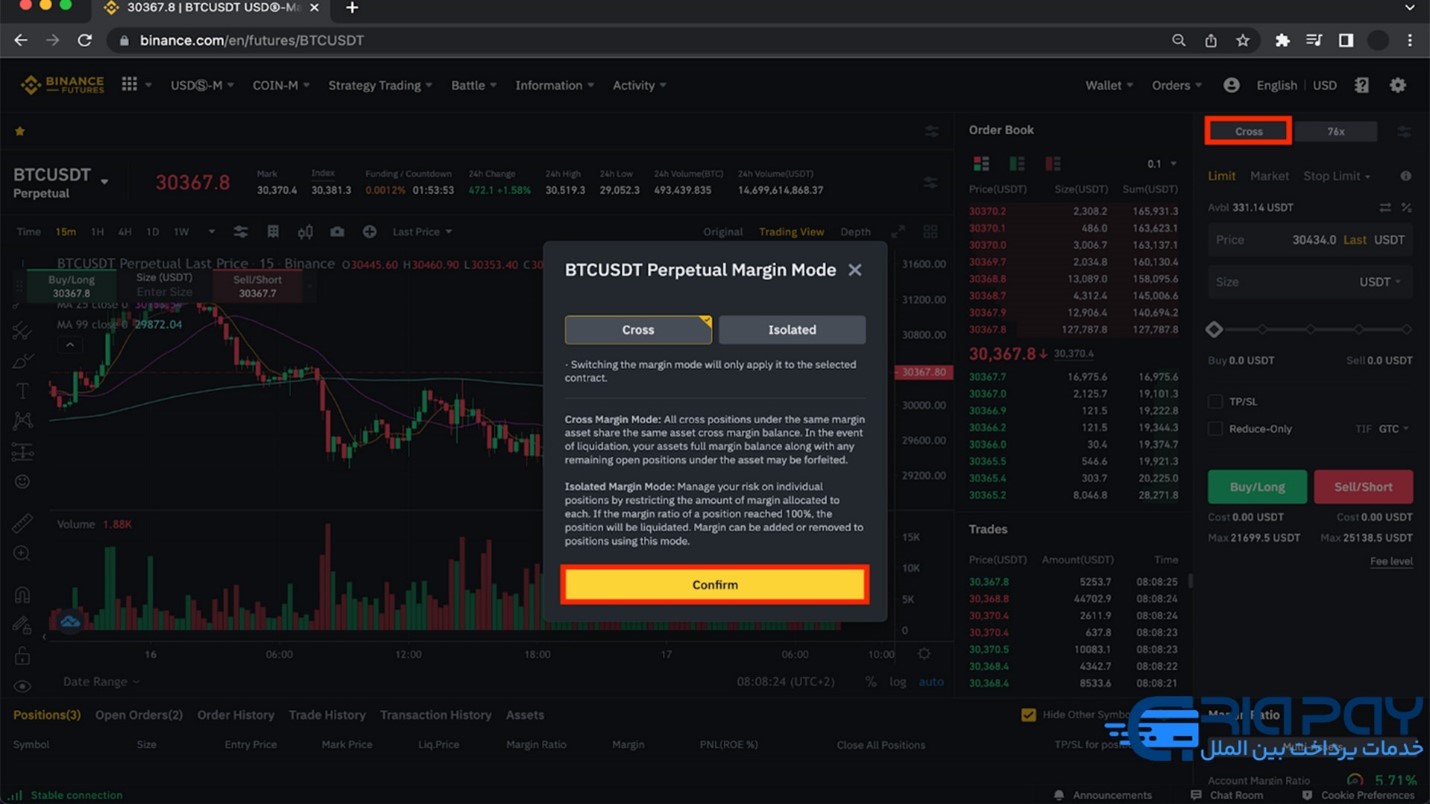Enable the TP/SL checkbox
The width and height of the screenshot is (1430, 804).
tap(1215, 401)
